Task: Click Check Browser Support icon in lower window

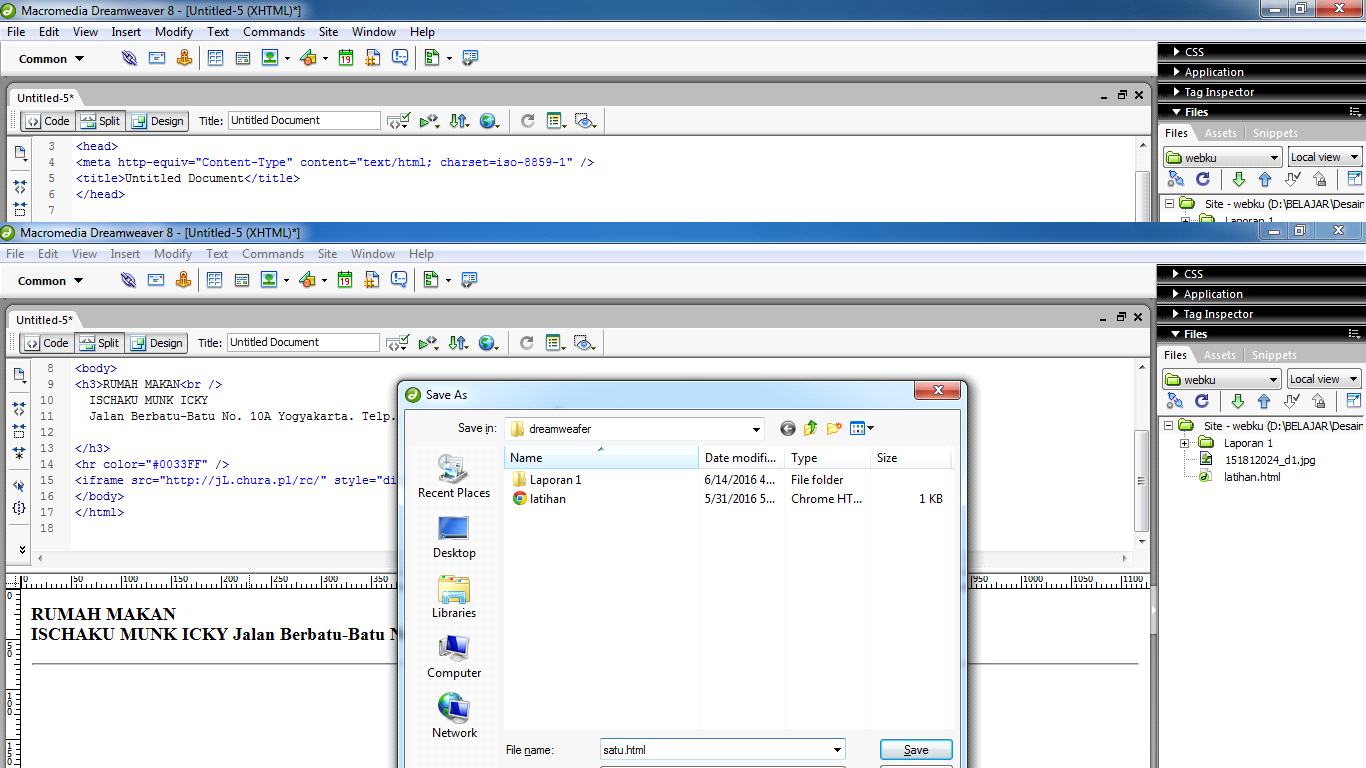Action: click(398, 343)
